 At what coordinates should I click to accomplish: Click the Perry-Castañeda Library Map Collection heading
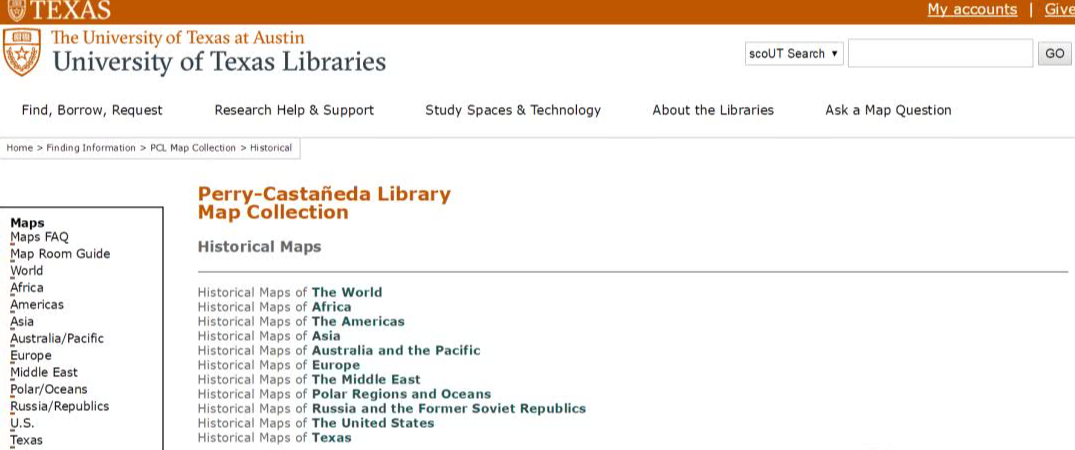click(x=324, y=203)
